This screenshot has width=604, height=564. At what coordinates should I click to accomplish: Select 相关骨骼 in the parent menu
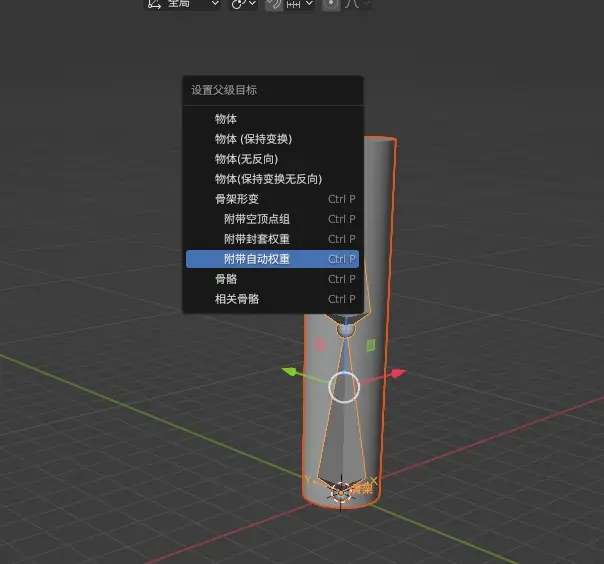pyautogui.click(x=272, y=299)
